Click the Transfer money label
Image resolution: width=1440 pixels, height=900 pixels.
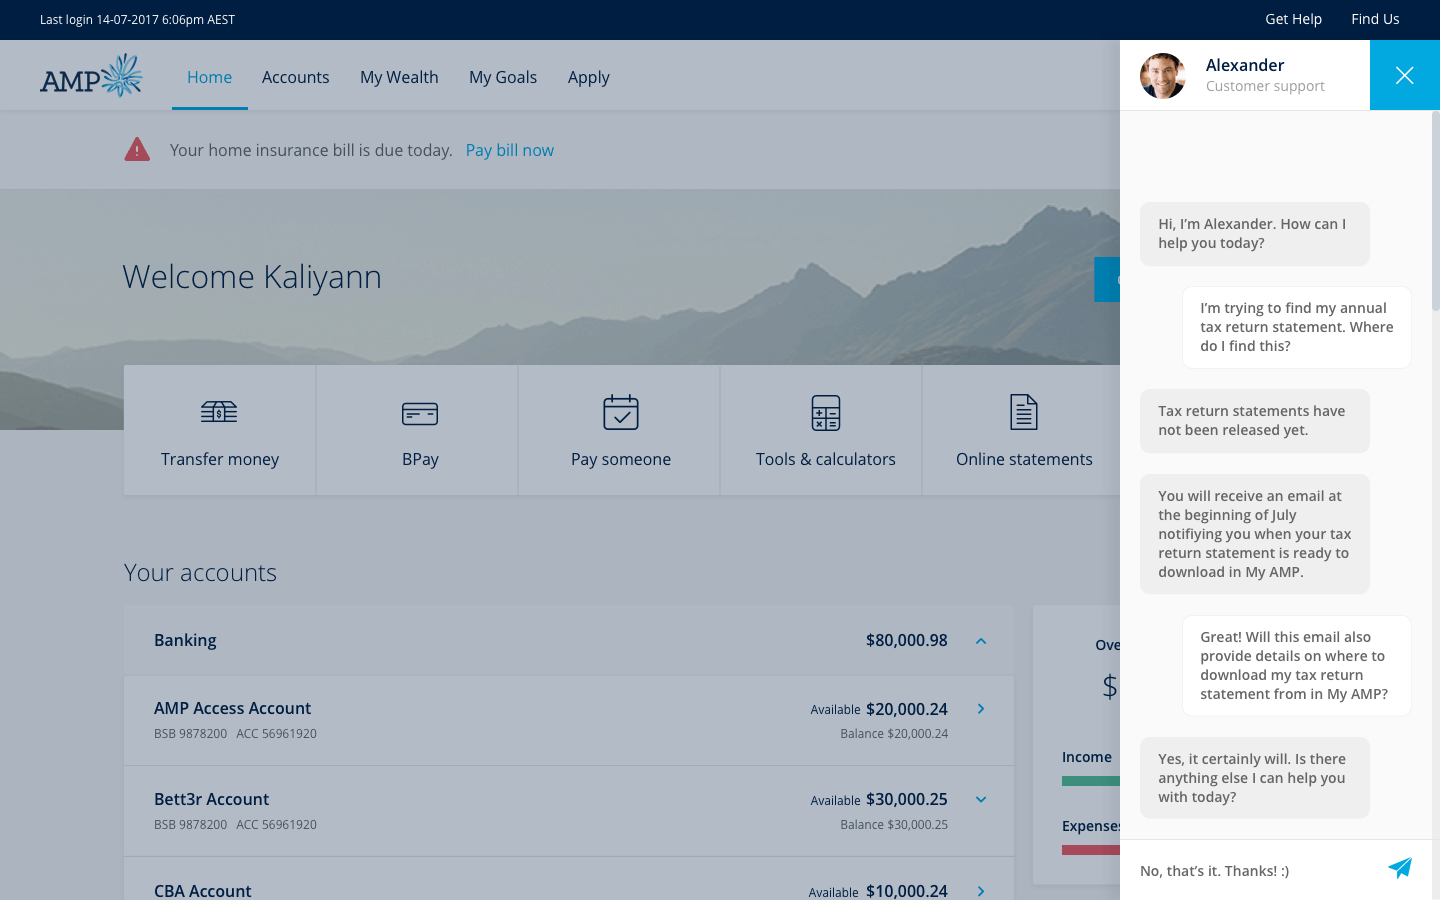pyautogui.click(x=220, y=459)
